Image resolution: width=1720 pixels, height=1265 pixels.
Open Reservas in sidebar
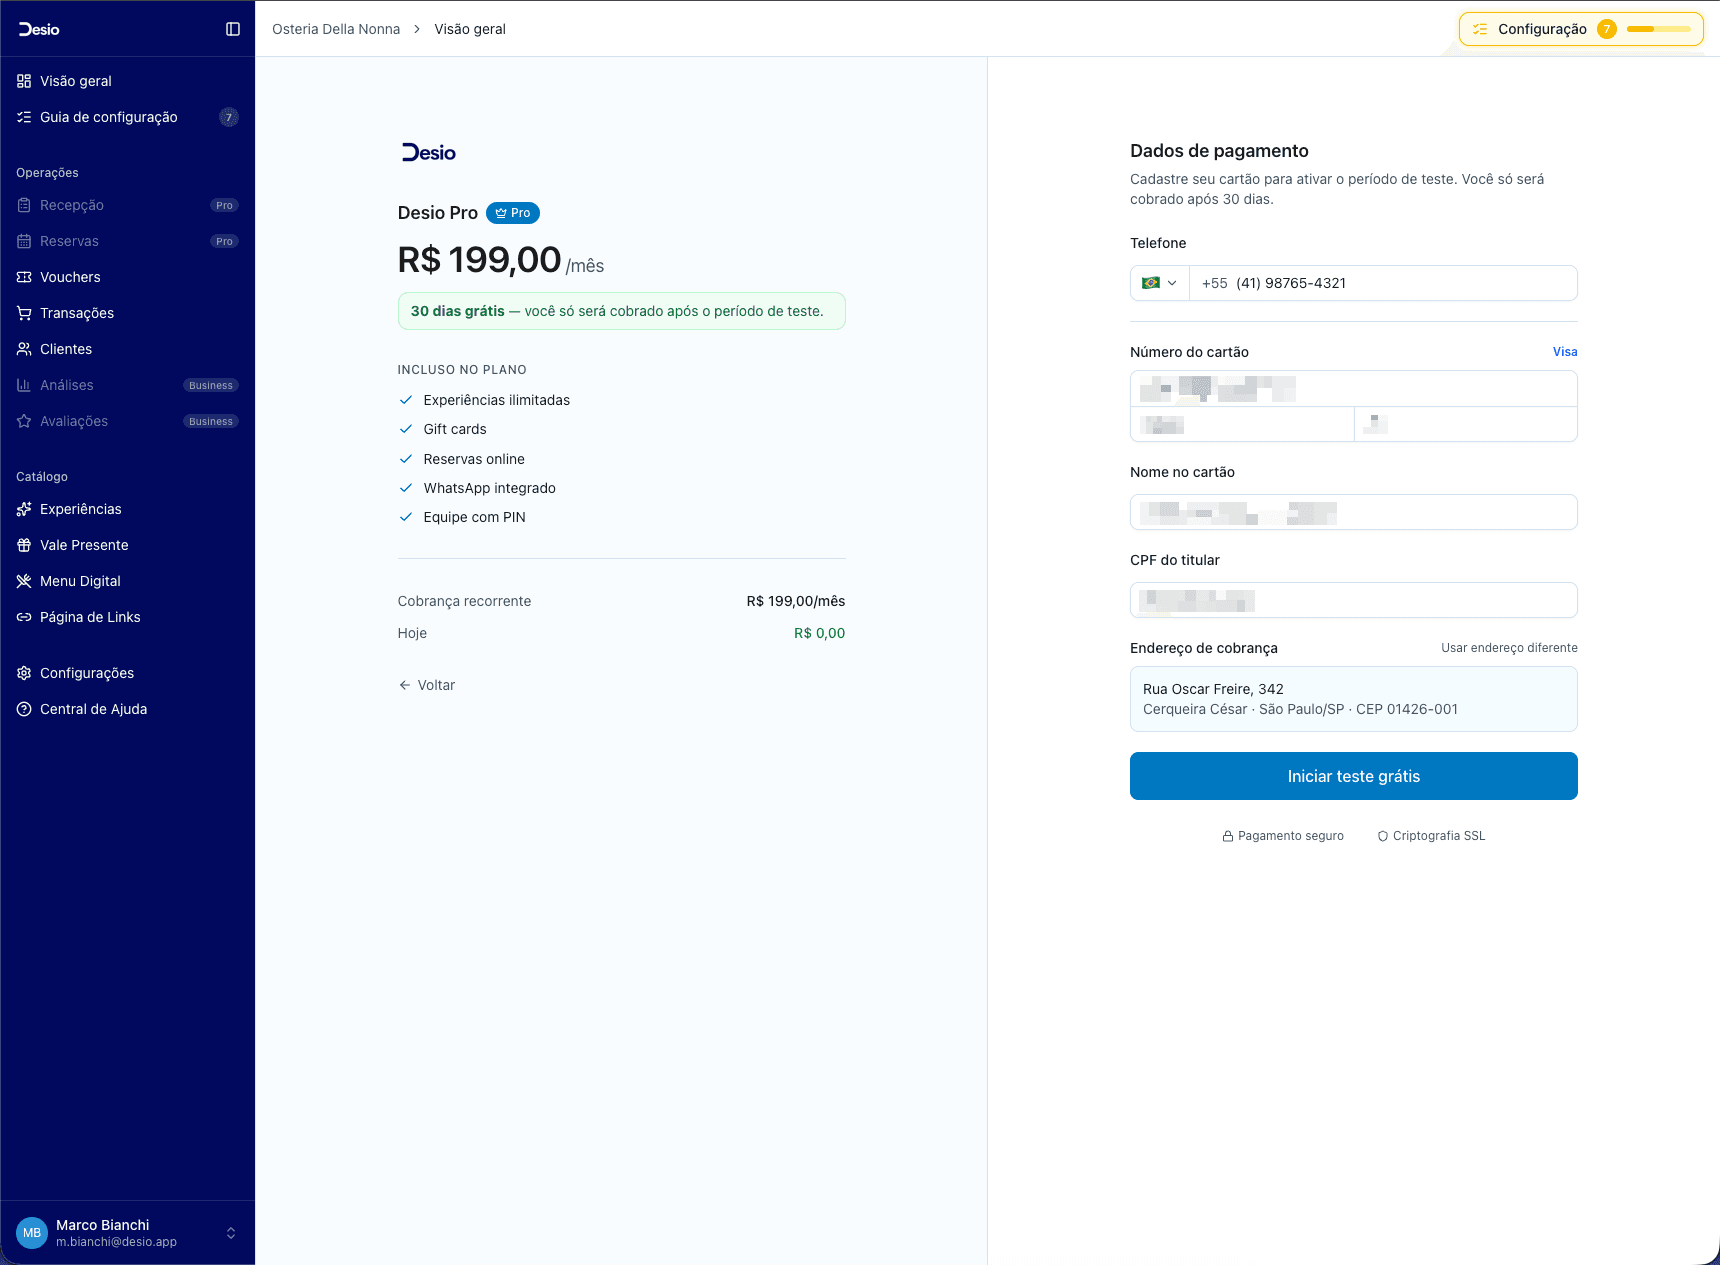[128, 241]
